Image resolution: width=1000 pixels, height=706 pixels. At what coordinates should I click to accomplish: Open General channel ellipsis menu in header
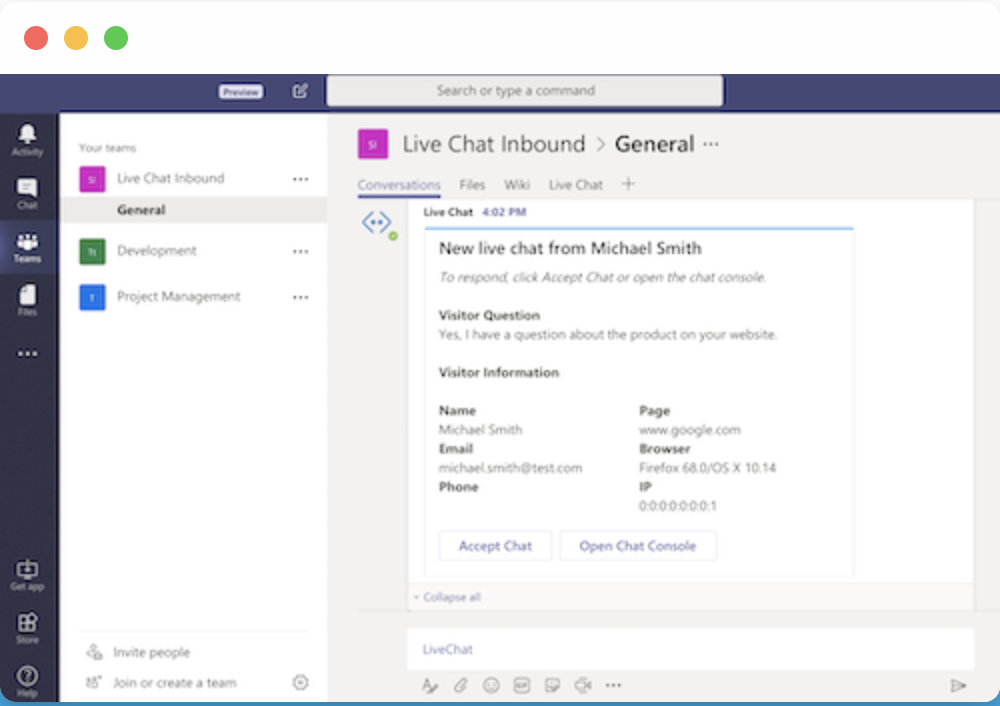(x=711, y=144)
